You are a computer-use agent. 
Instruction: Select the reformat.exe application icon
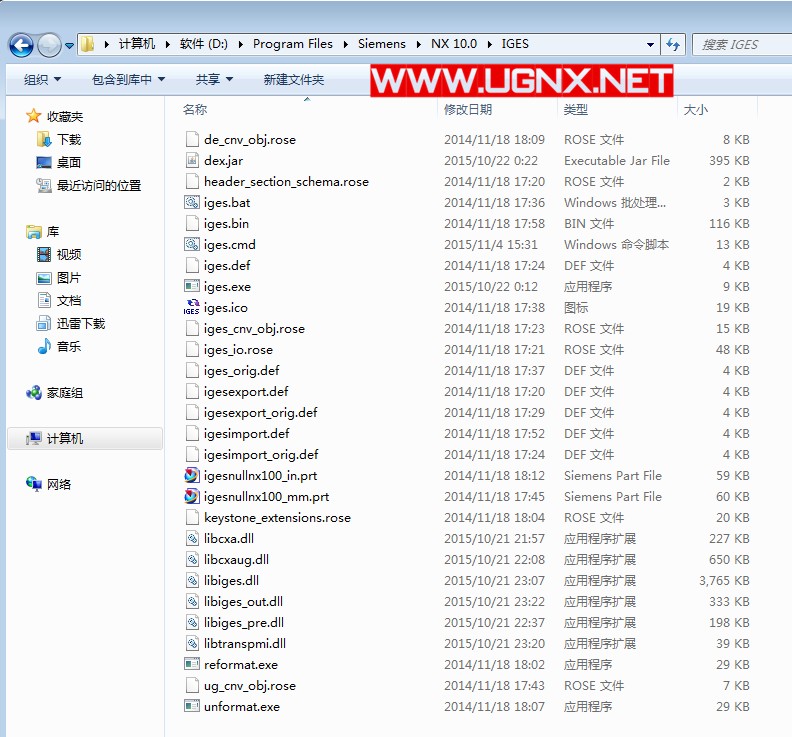pyautogui.click(x=192, y=664)
